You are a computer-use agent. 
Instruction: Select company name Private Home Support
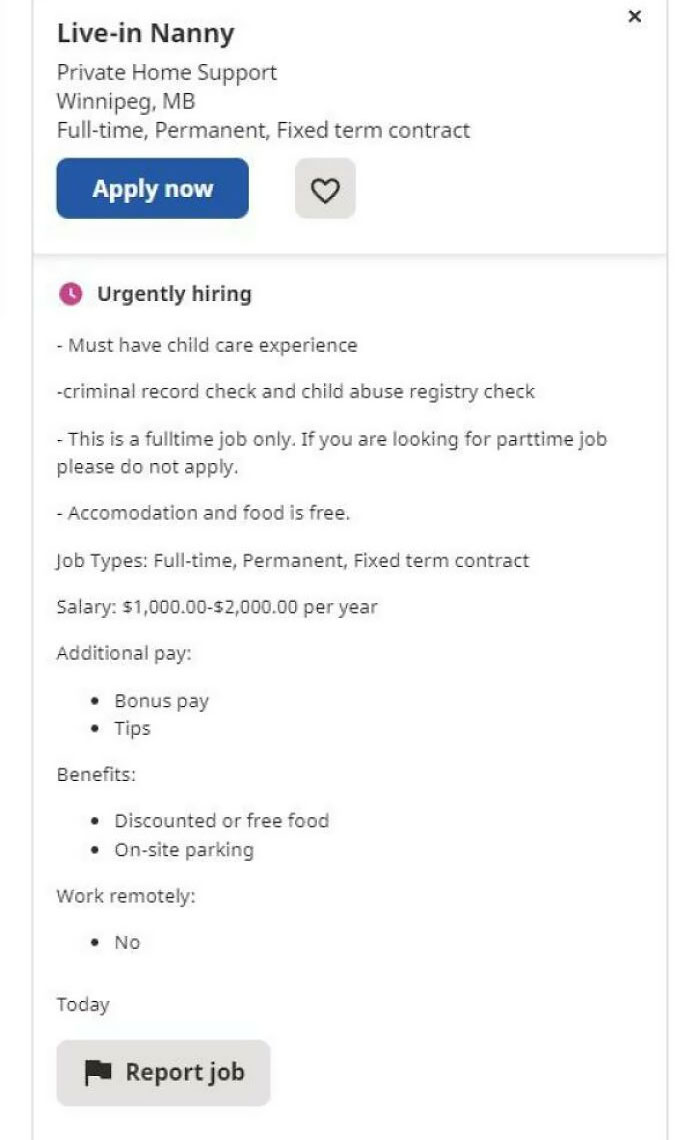168,72
